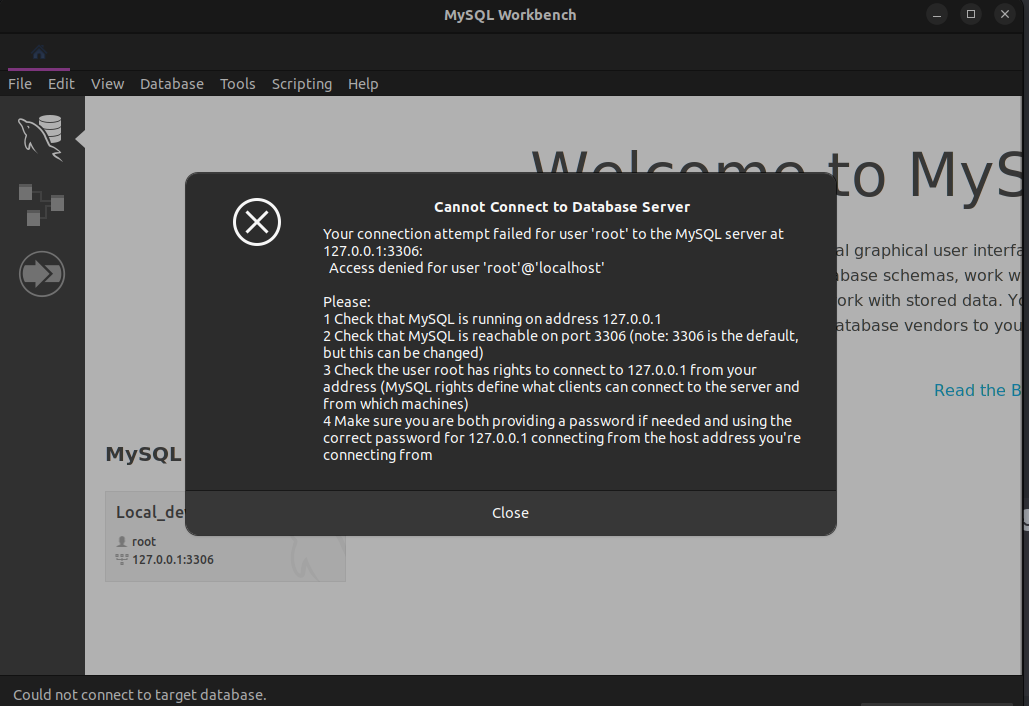Click the network host icon beside 127.0.0.1:3306
Image resolution: width=1029 pixels, height=706 pixels.
121,559
